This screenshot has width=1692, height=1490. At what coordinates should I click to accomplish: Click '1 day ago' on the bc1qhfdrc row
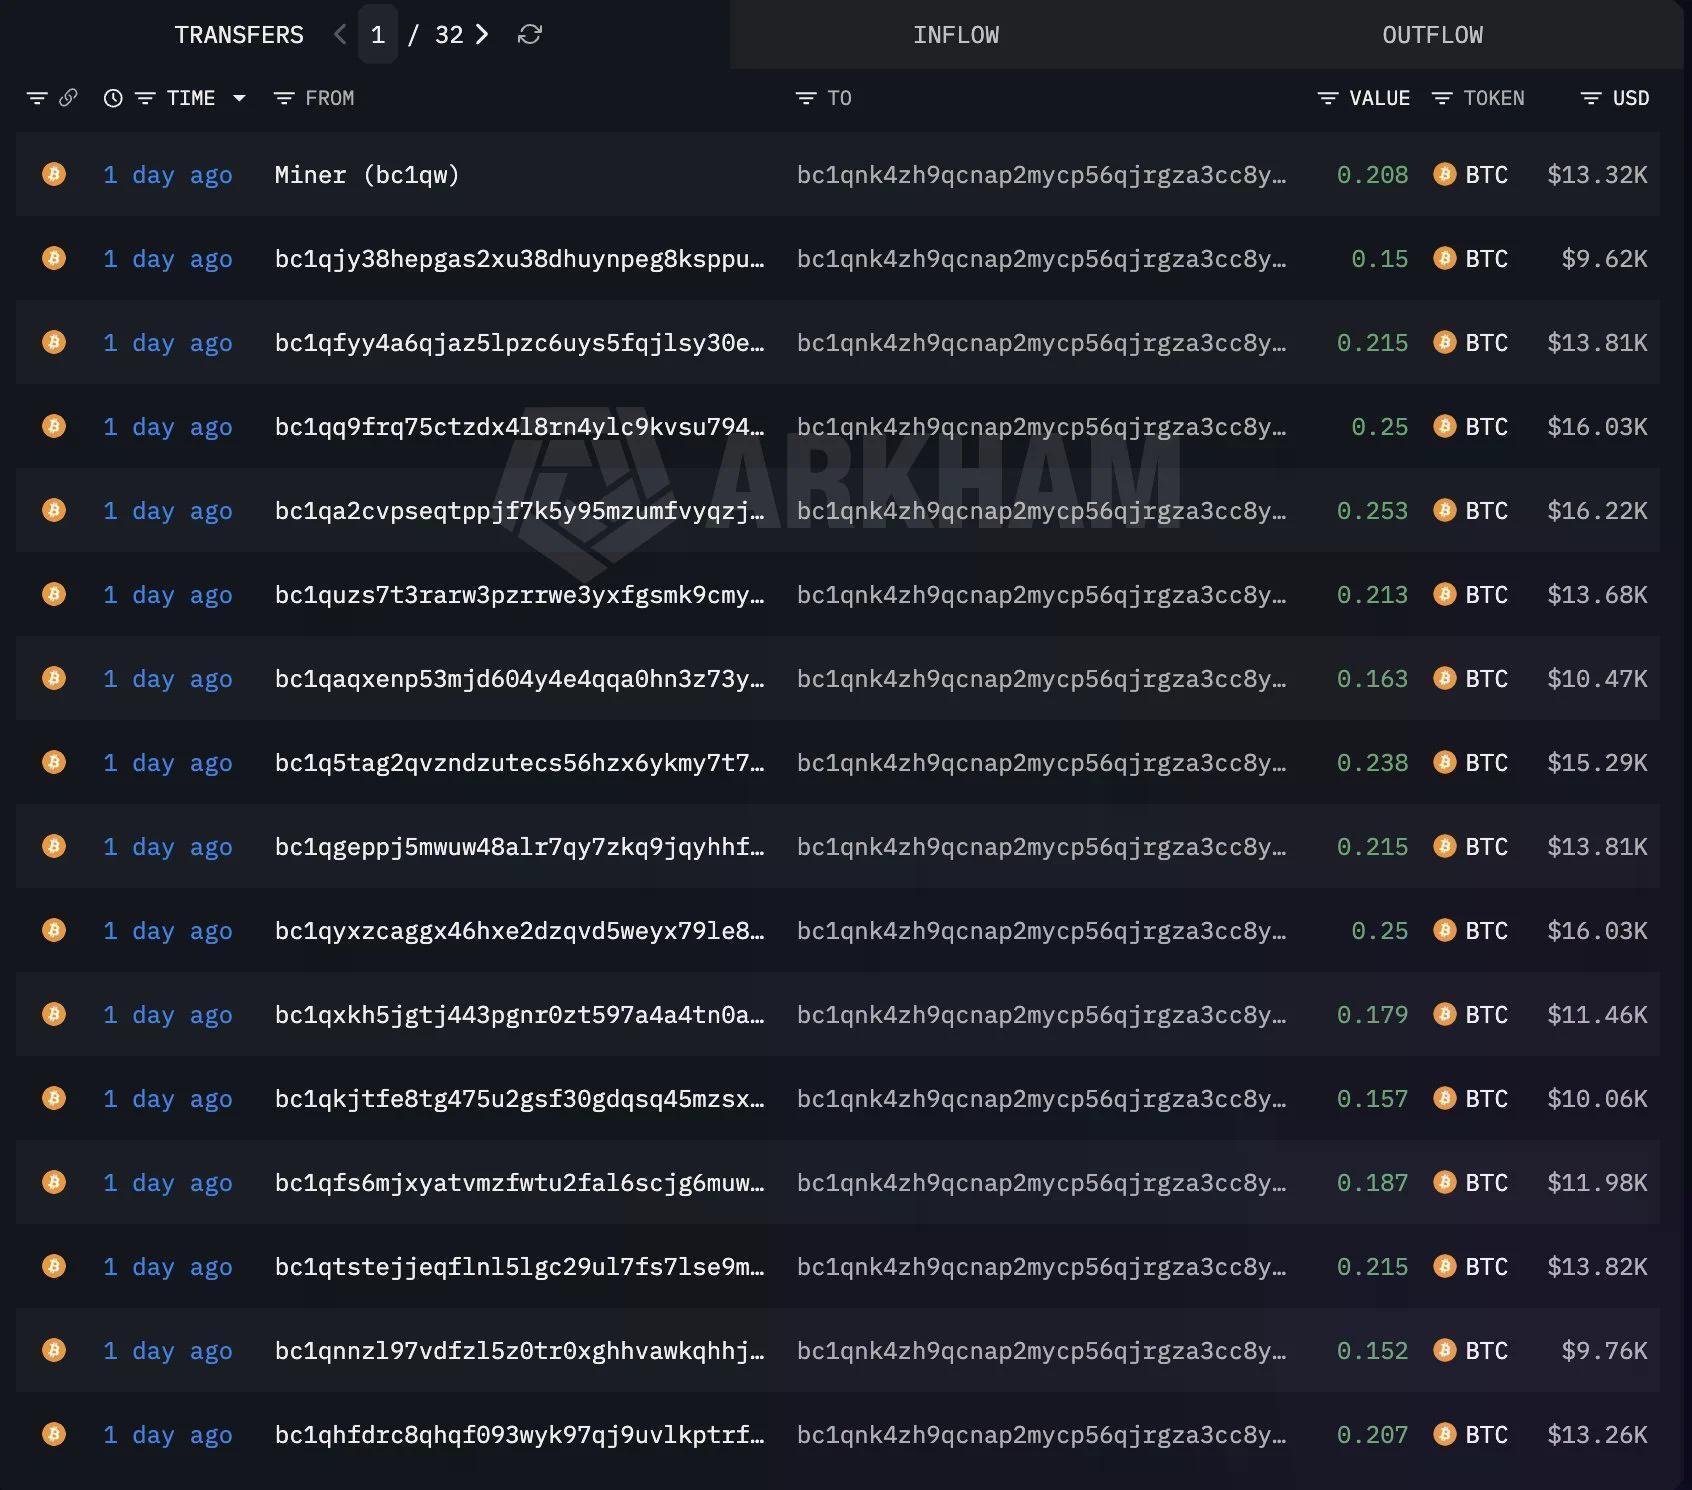tap(168, 1435)
